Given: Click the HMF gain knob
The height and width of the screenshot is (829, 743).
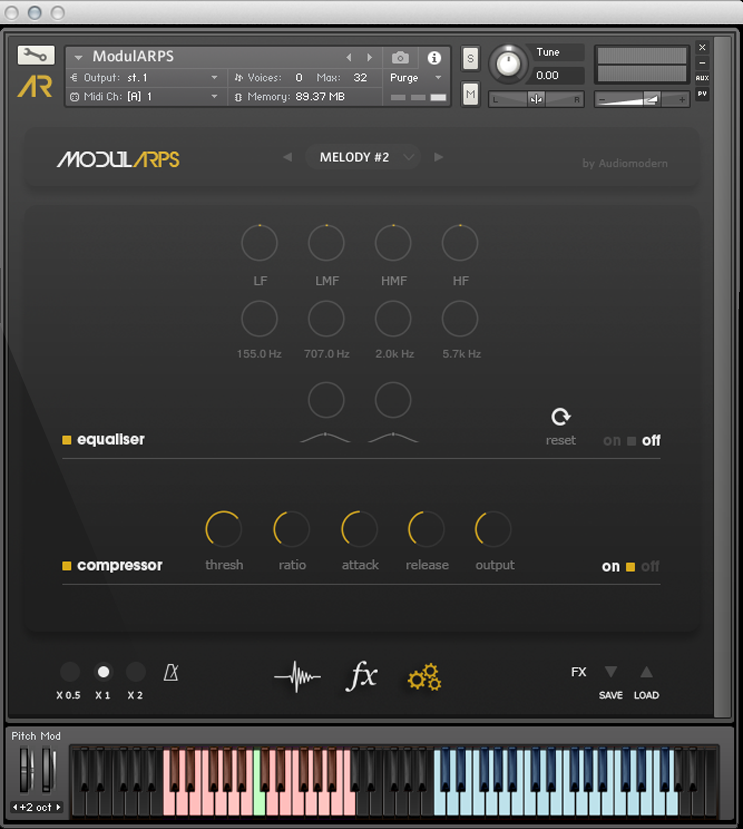Looking at the screenshot, I should click(x=393, y=243).
